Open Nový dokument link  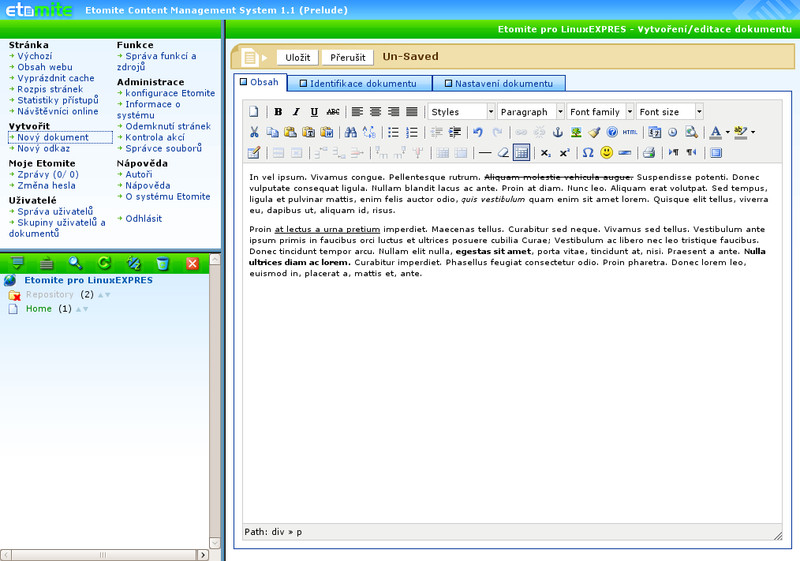(x=53, y=137)
